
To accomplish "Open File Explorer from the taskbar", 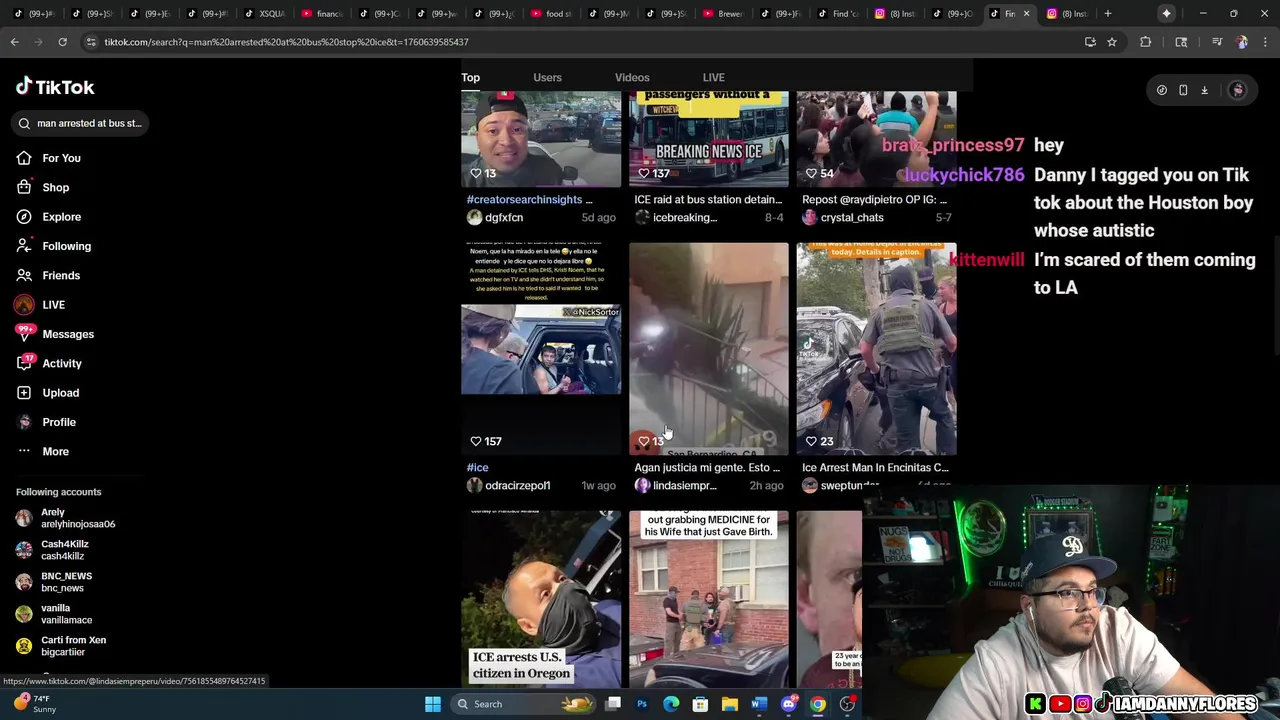I will click(x=730, y=704).
